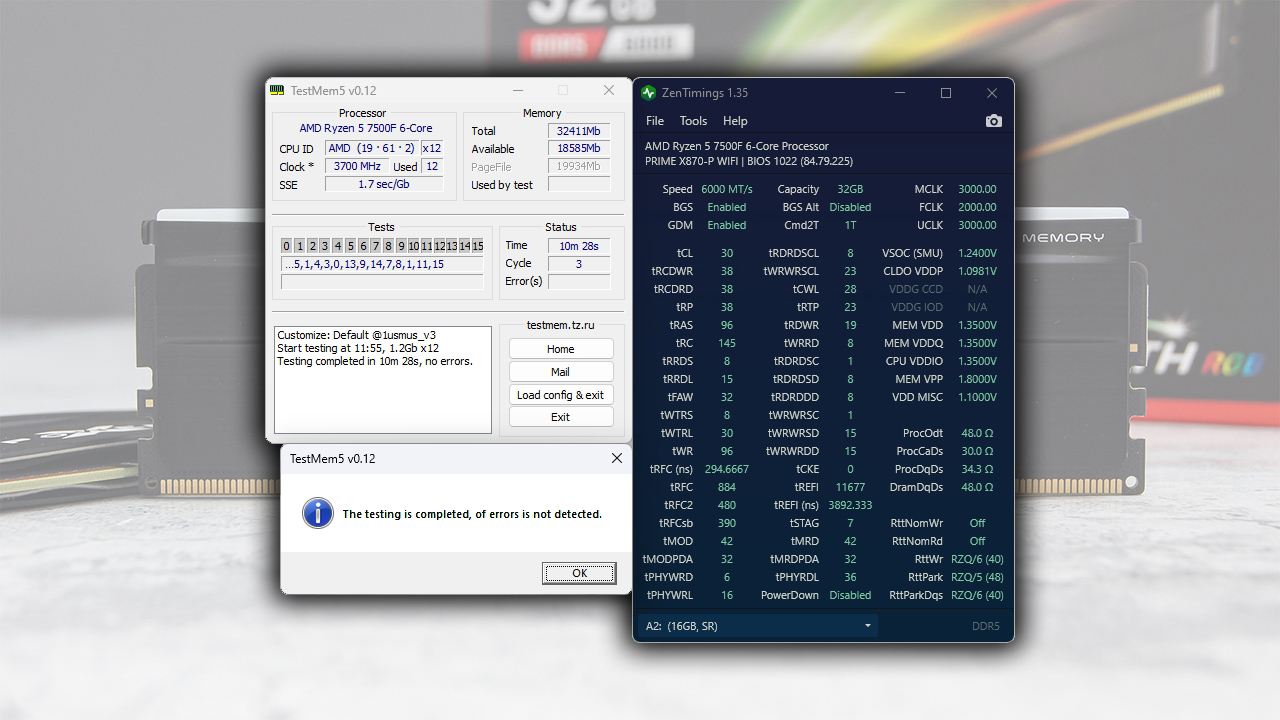Click the BGS Alt Disabled value
1280x720 pixels.
click(x=850, y=207)
